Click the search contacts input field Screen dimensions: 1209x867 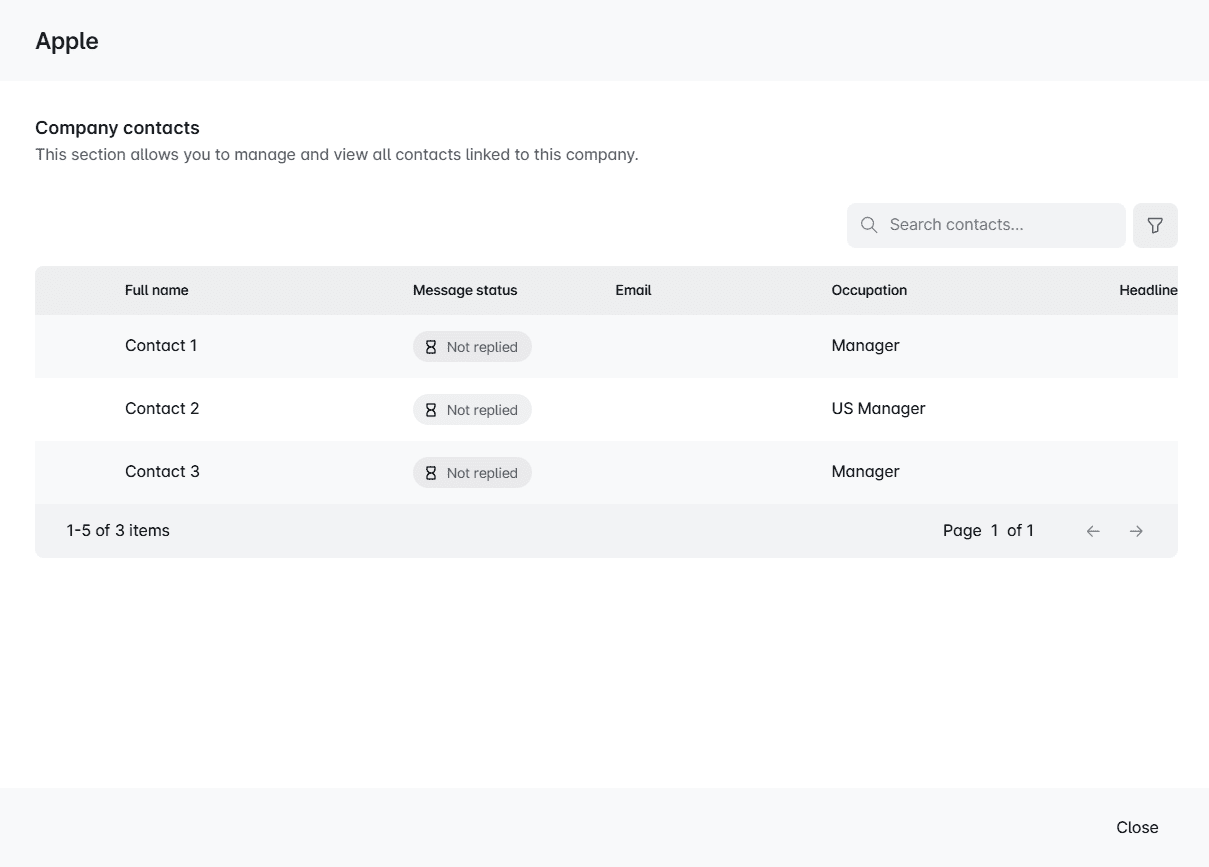[x=985, y=225]
